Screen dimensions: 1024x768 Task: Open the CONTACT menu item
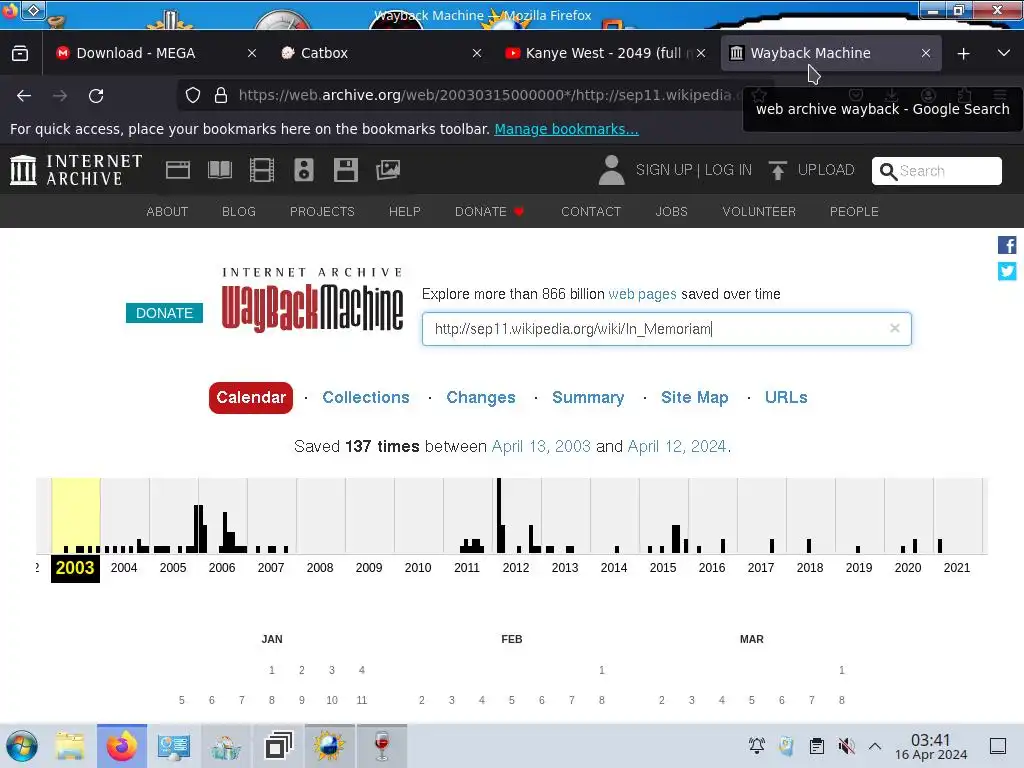(591, 212)
